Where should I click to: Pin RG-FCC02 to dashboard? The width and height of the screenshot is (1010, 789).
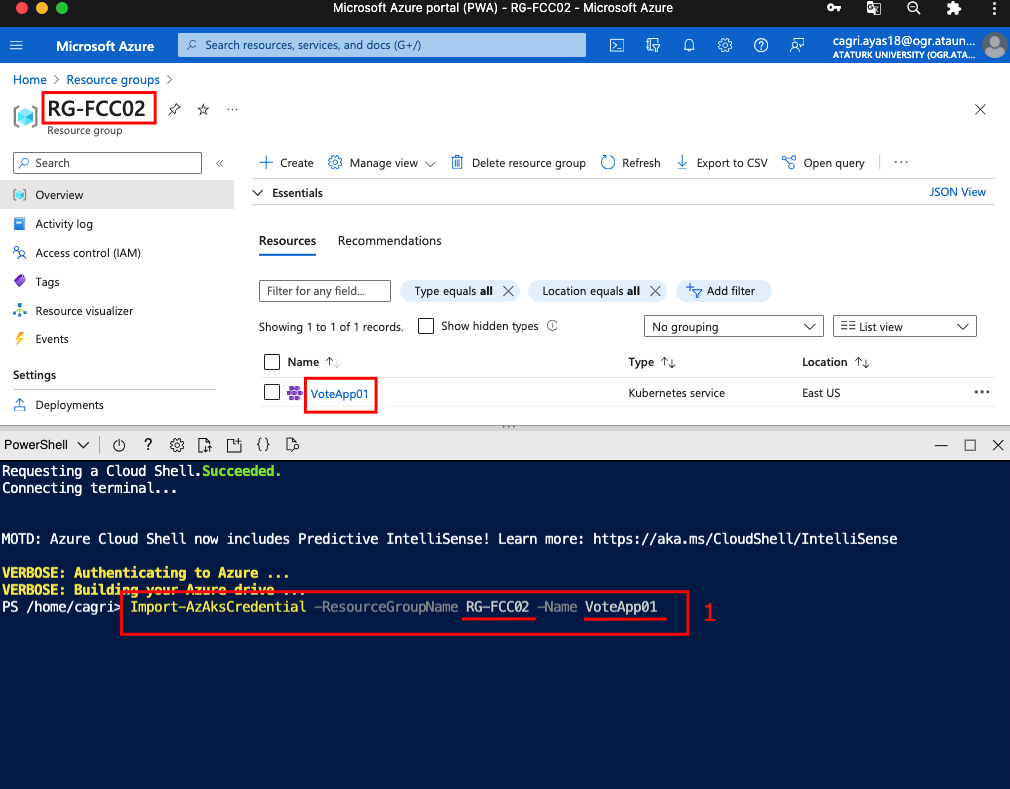(174, 109)
